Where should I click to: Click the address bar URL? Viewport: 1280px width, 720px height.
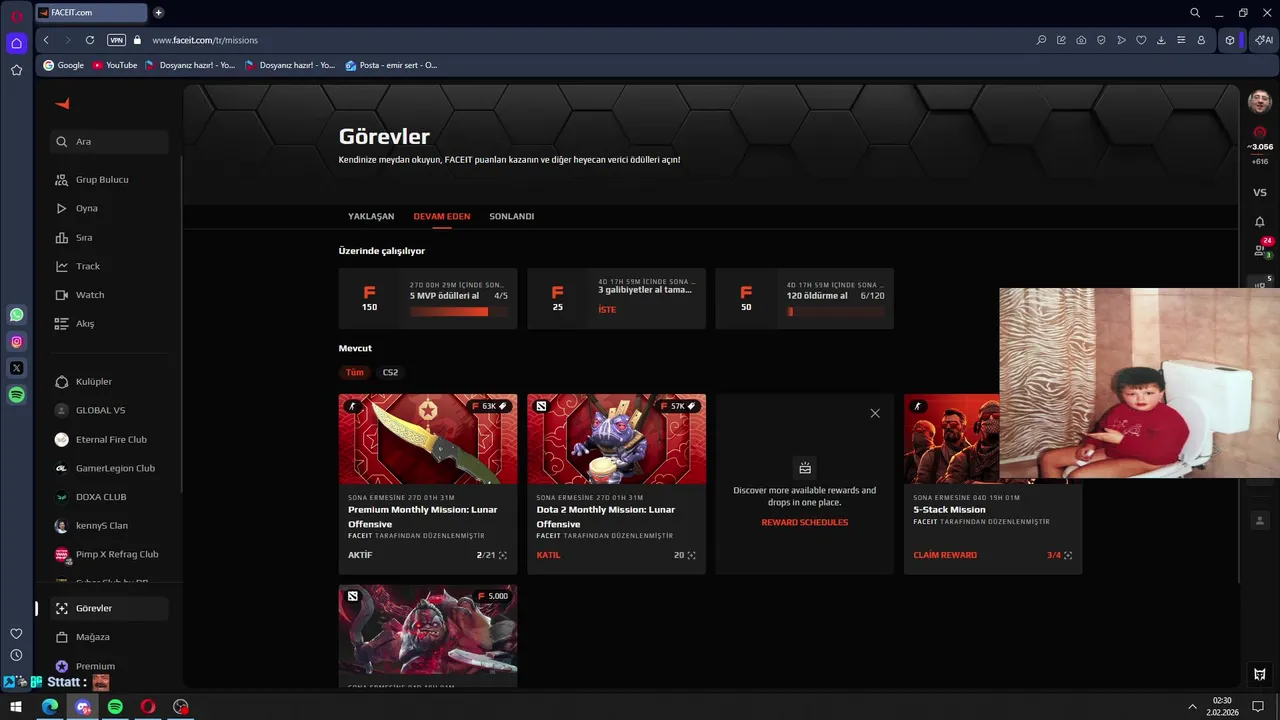pos(205,40)
